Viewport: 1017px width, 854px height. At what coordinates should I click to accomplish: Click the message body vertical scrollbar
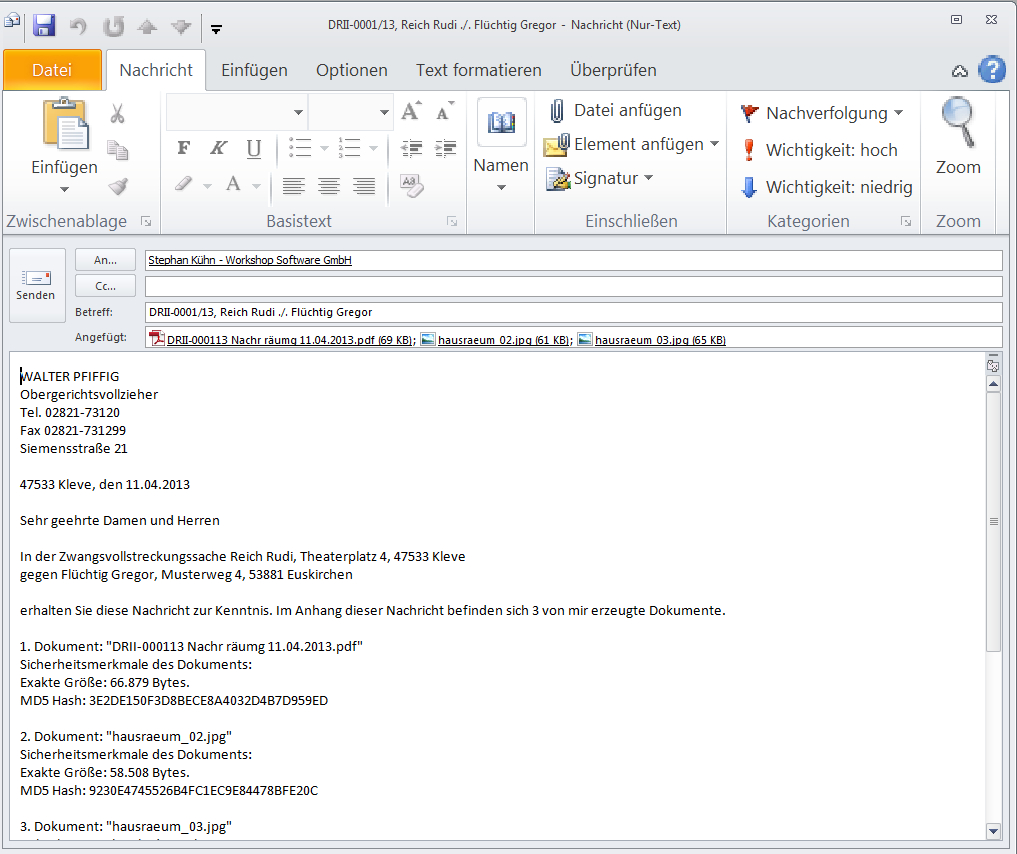pyautogui.click(x=993, y=520)
